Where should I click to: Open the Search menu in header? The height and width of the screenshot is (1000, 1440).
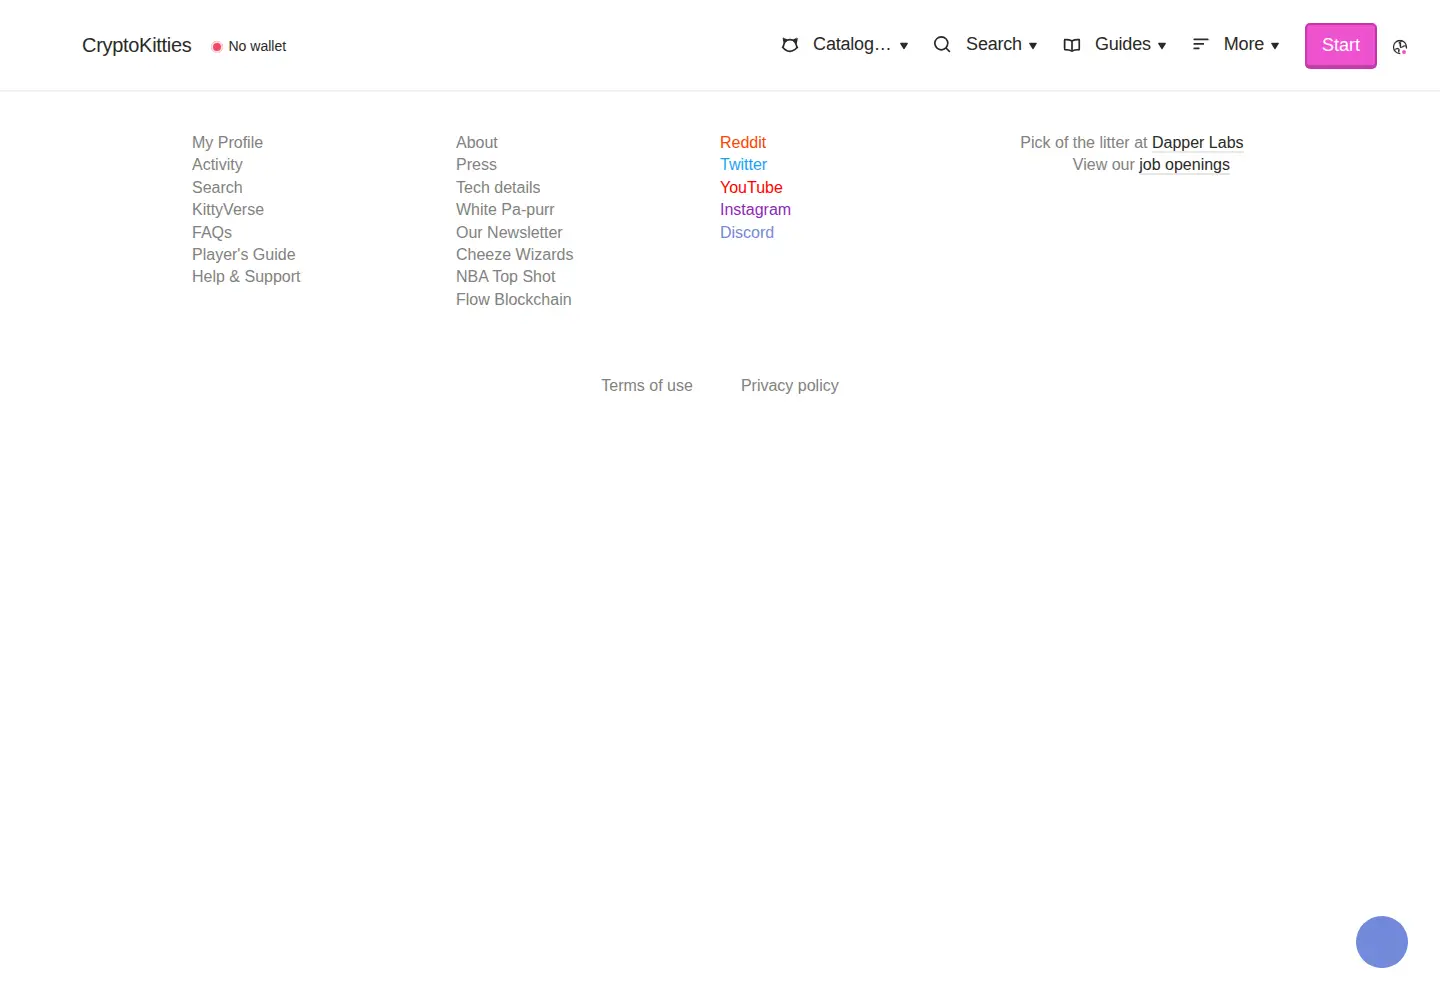tap(985, 45)
